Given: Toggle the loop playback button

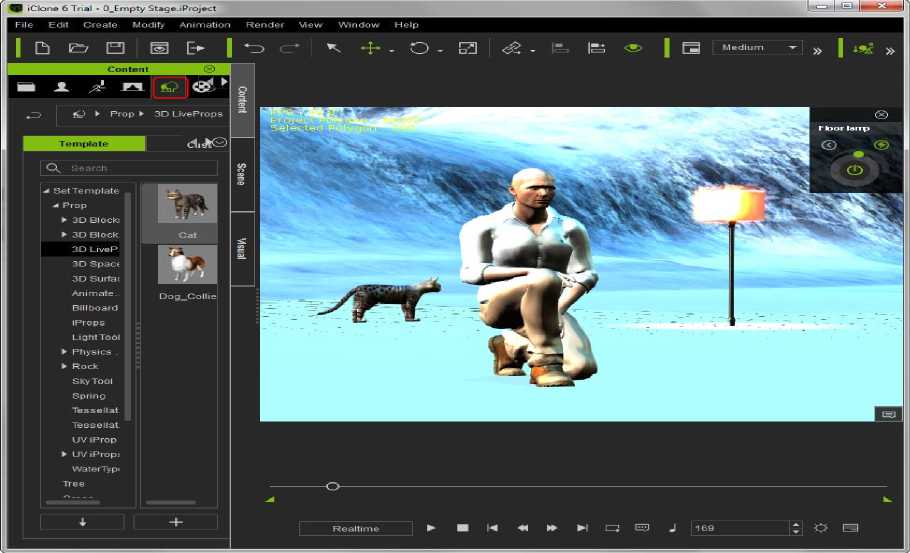Looking at the screenshot, I should tap(612, 528).
